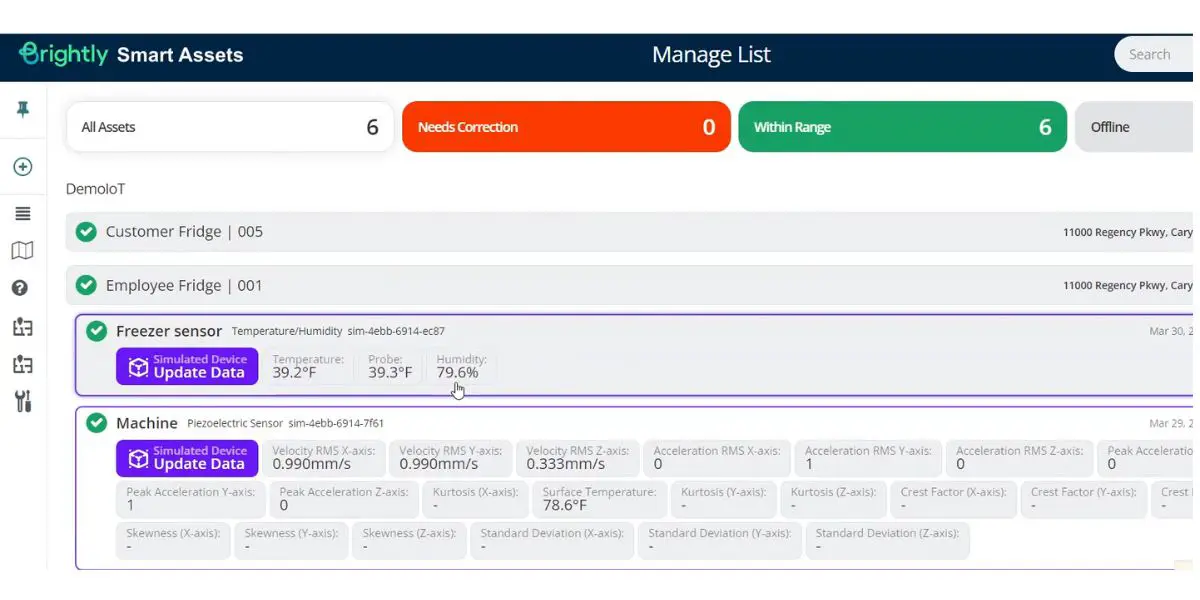Viewport: 1200px width, 600px height.
Task: Click Skewness (Z-axis) tile
Action: [x=409, y=540]
